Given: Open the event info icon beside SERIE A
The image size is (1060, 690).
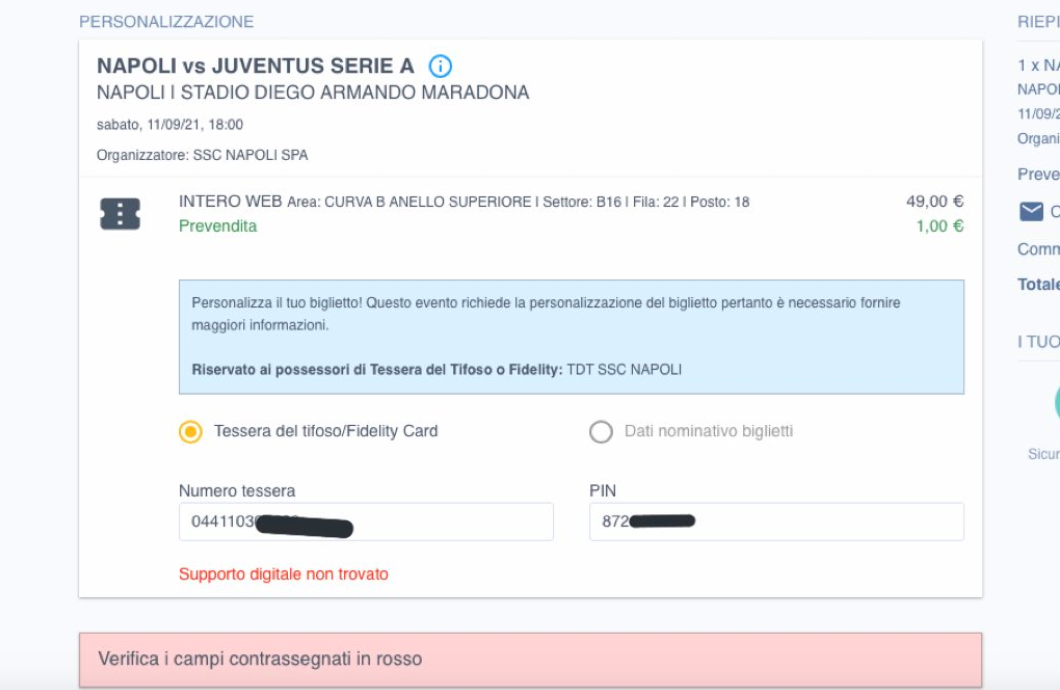Looking at the screenshot, I should pyautogui.click(x=440, y=66).
